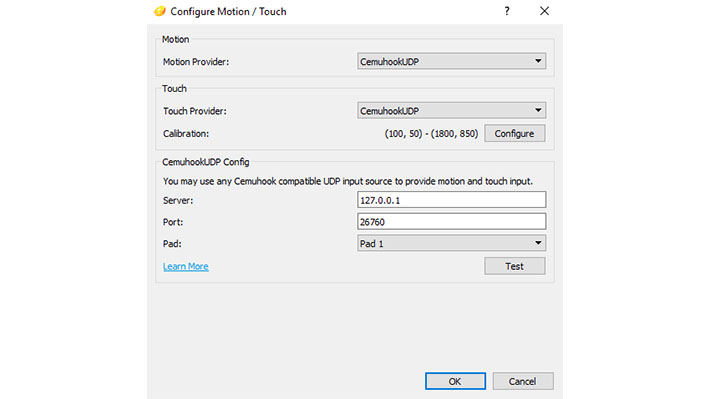Click the dialog title "Configure Motion / Touch"
Screen dimensions: 710x399
click(x=228, y=11)
